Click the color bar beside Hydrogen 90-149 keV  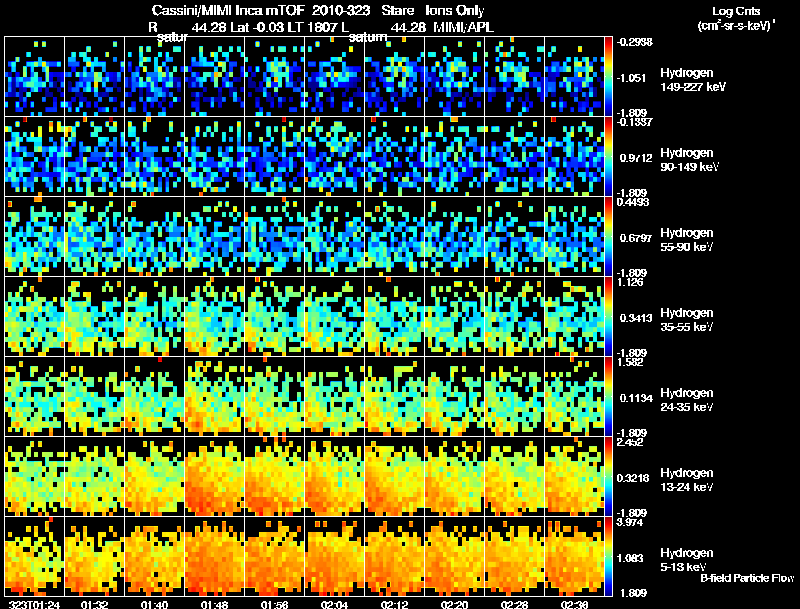[x=608, y=157]
